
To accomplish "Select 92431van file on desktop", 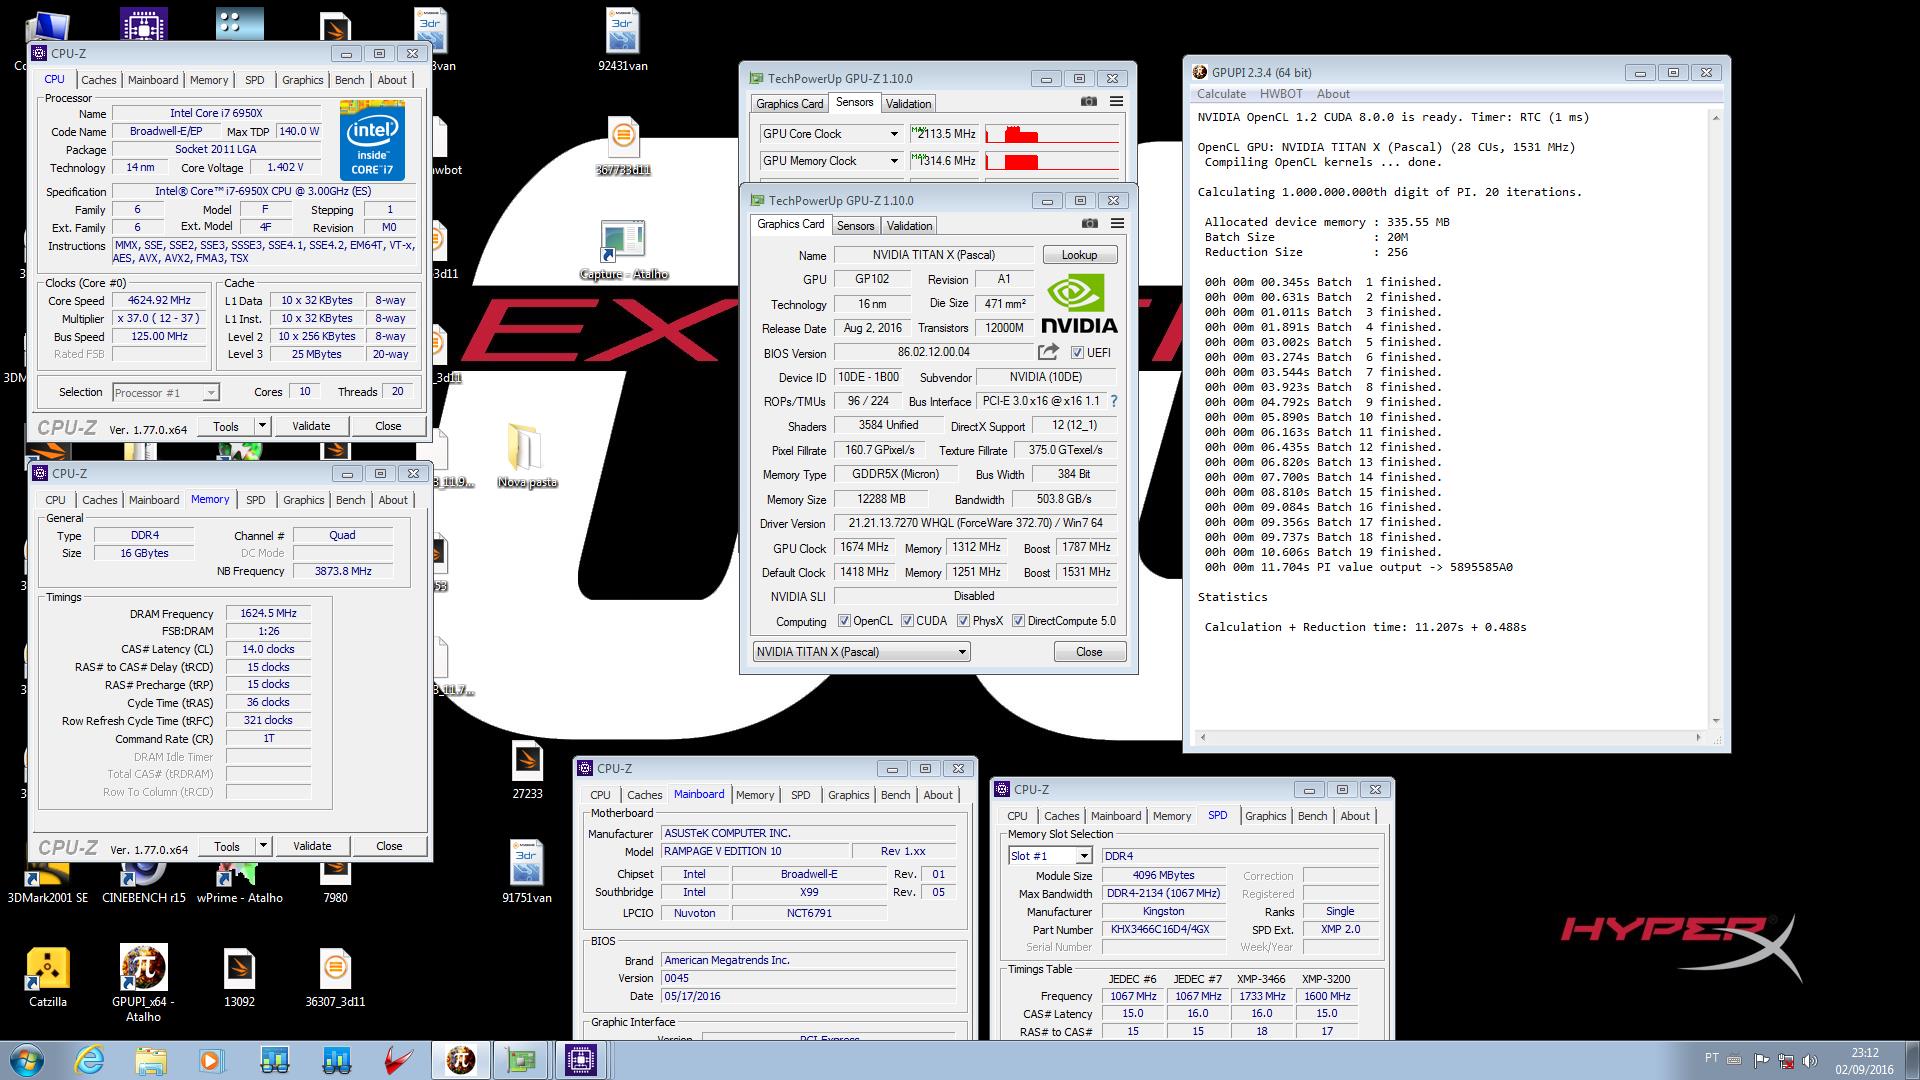I will coord(623,40).
